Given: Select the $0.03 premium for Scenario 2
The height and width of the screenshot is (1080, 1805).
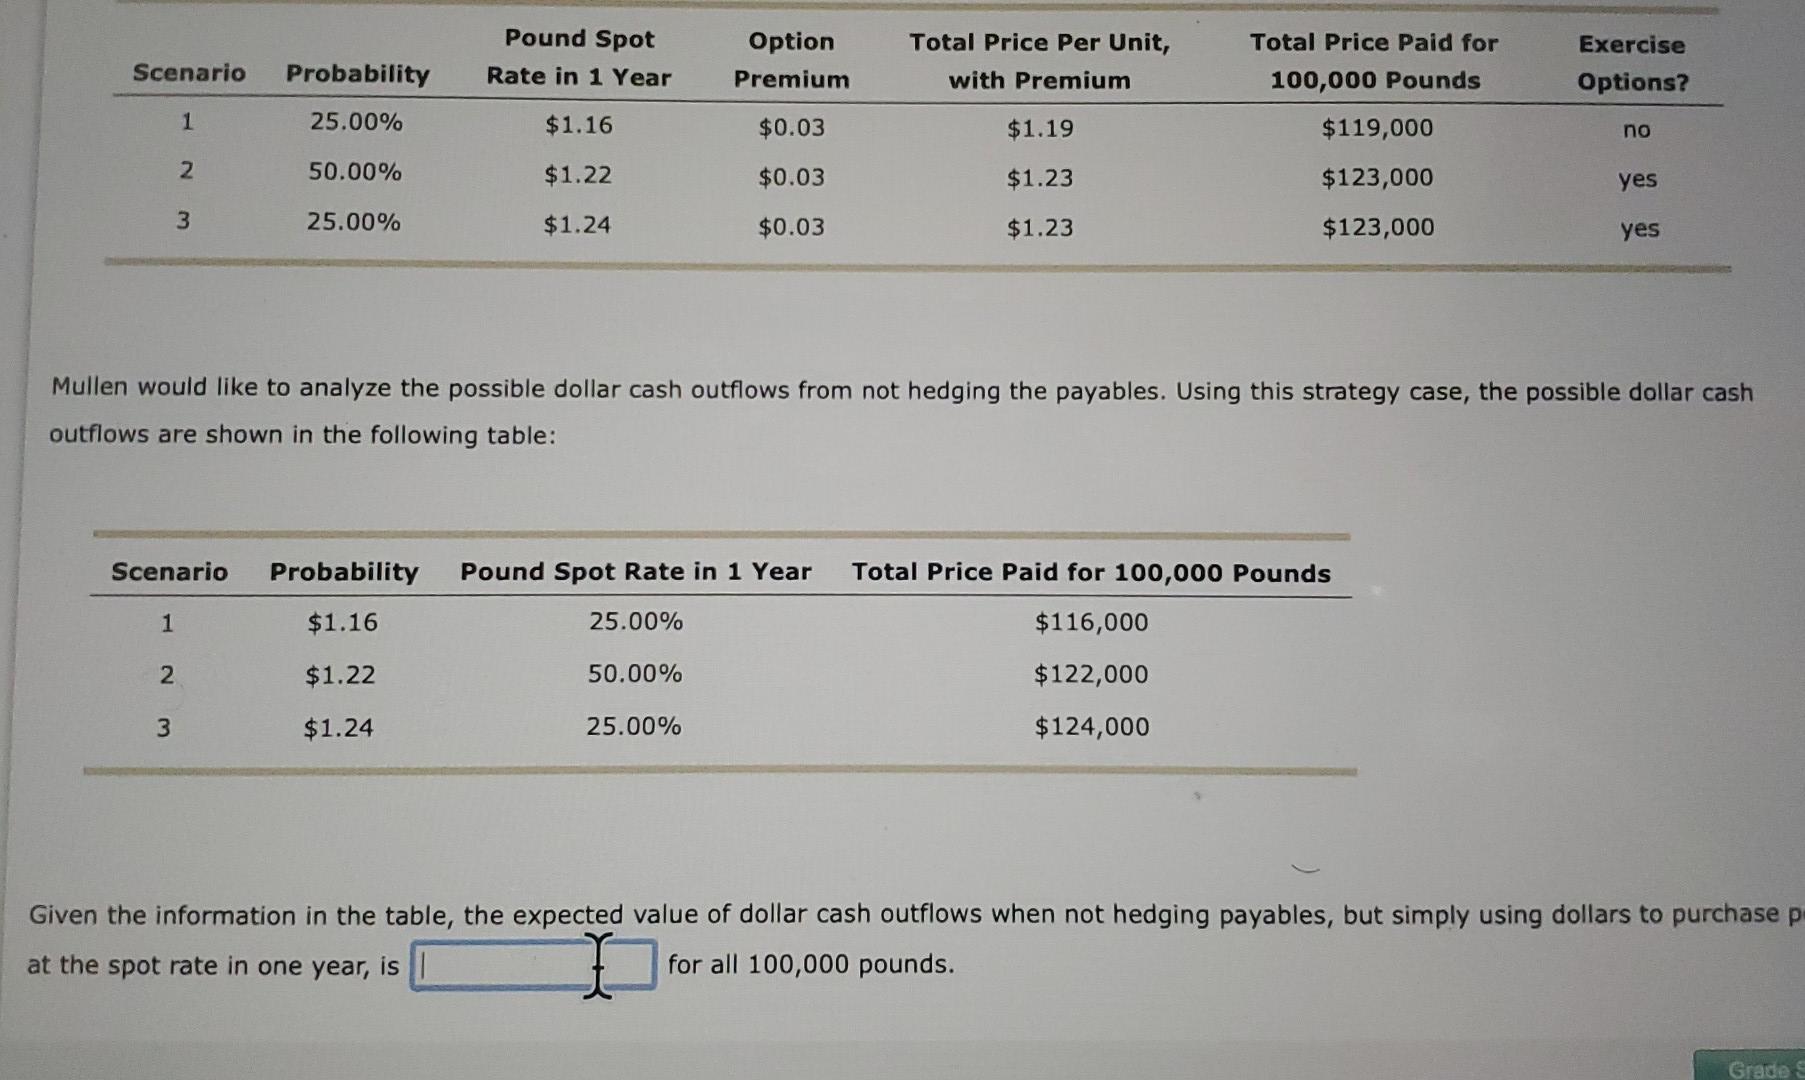Looking at the screenshot, I should point(790,178).
